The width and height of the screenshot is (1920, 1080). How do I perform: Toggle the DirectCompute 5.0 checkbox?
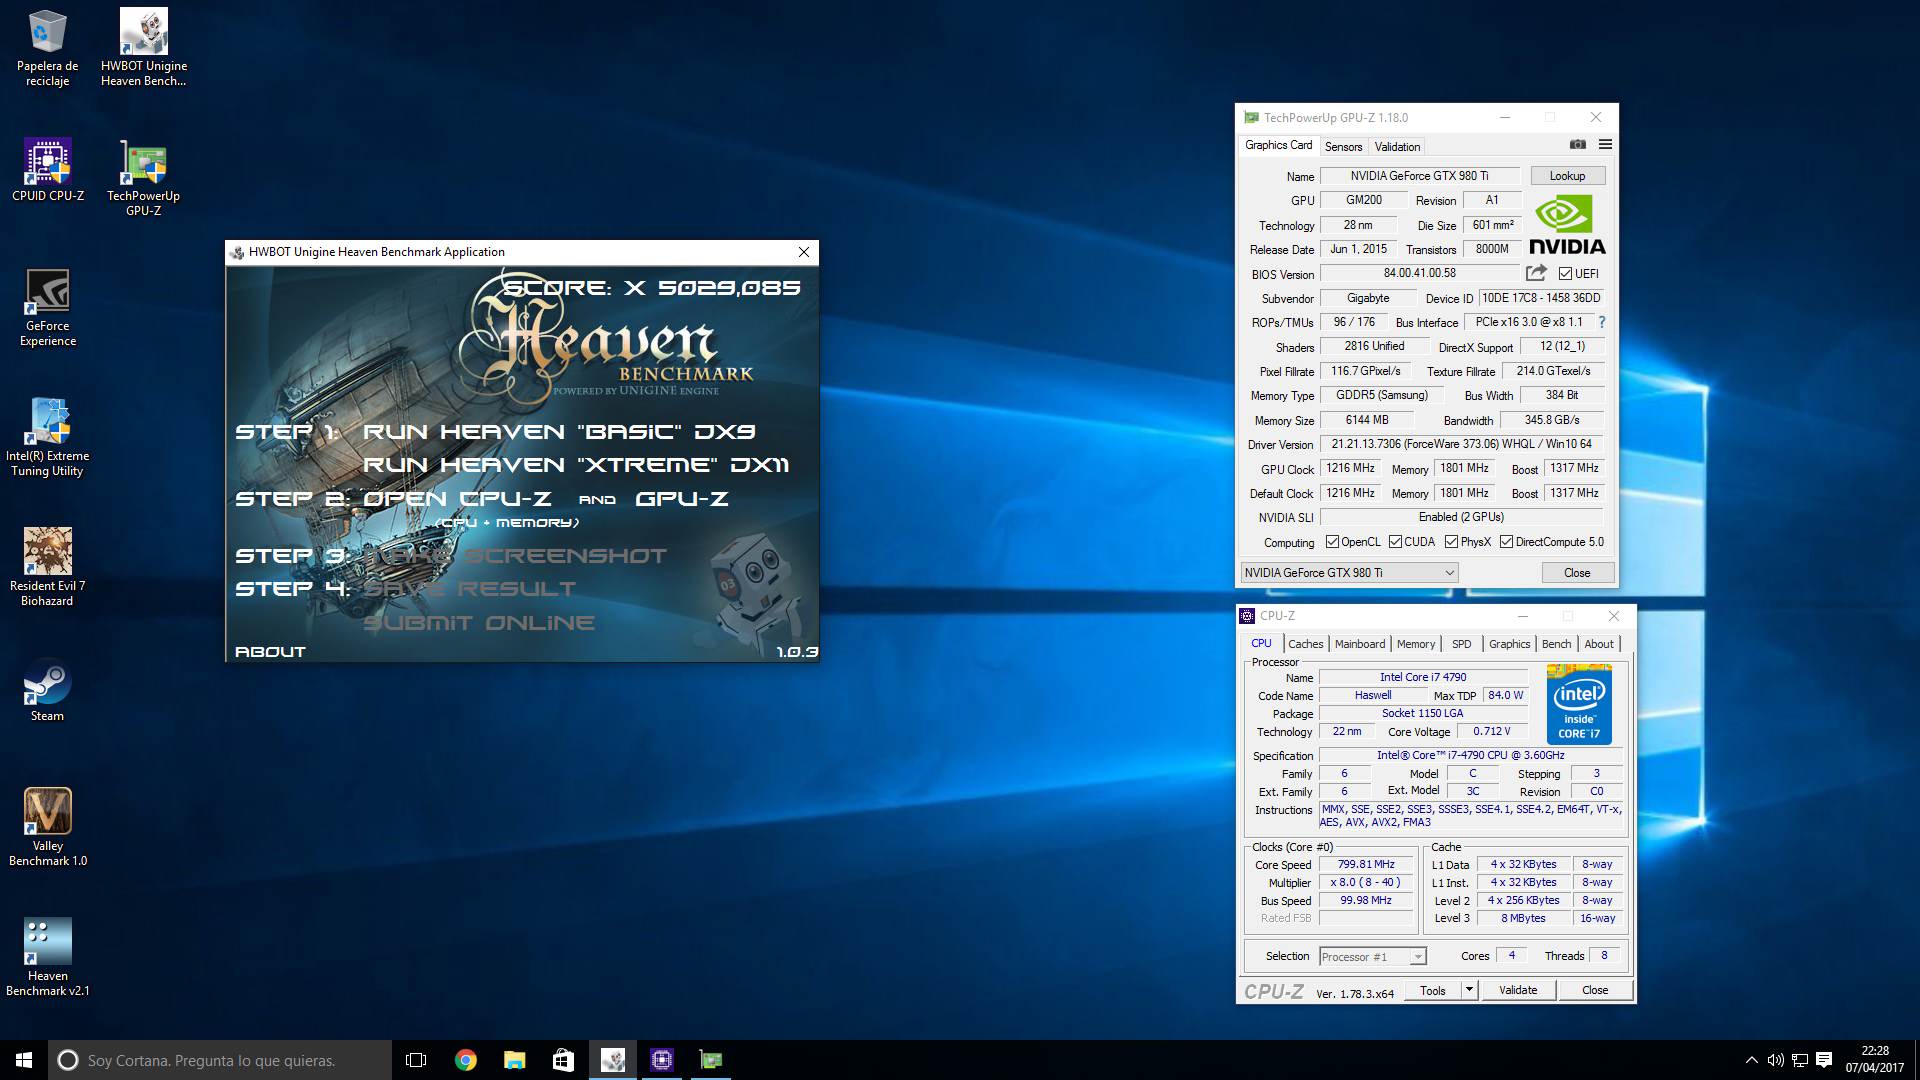click(x=1506, y=542)
